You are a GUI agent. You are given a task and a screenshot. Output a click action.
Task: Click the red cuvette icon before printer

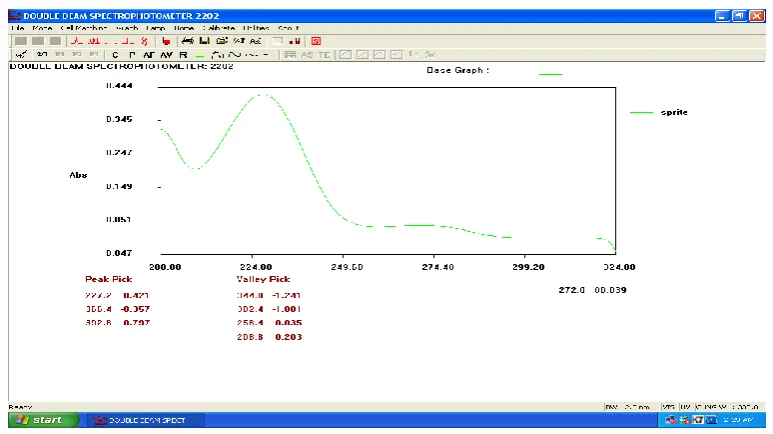point(166,41)
